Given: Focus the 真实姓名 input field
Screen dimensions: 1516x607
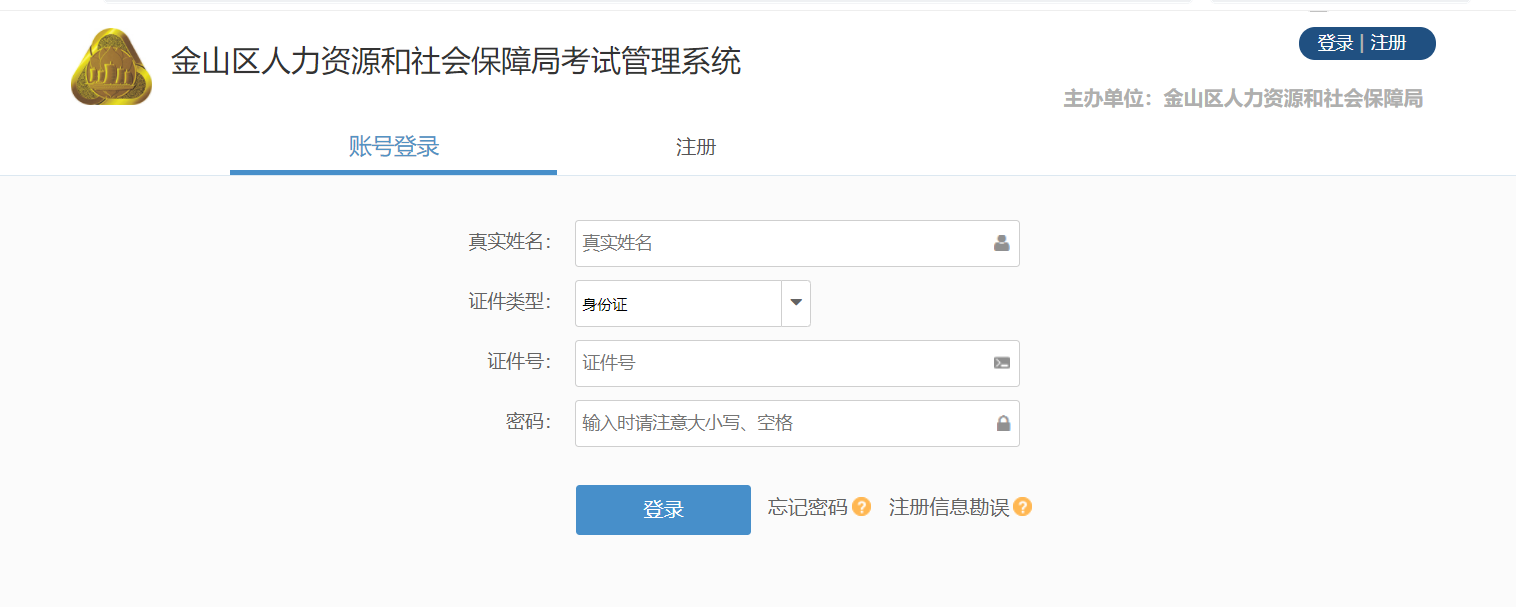Looking at the screenshot, I should pos(797,243).
